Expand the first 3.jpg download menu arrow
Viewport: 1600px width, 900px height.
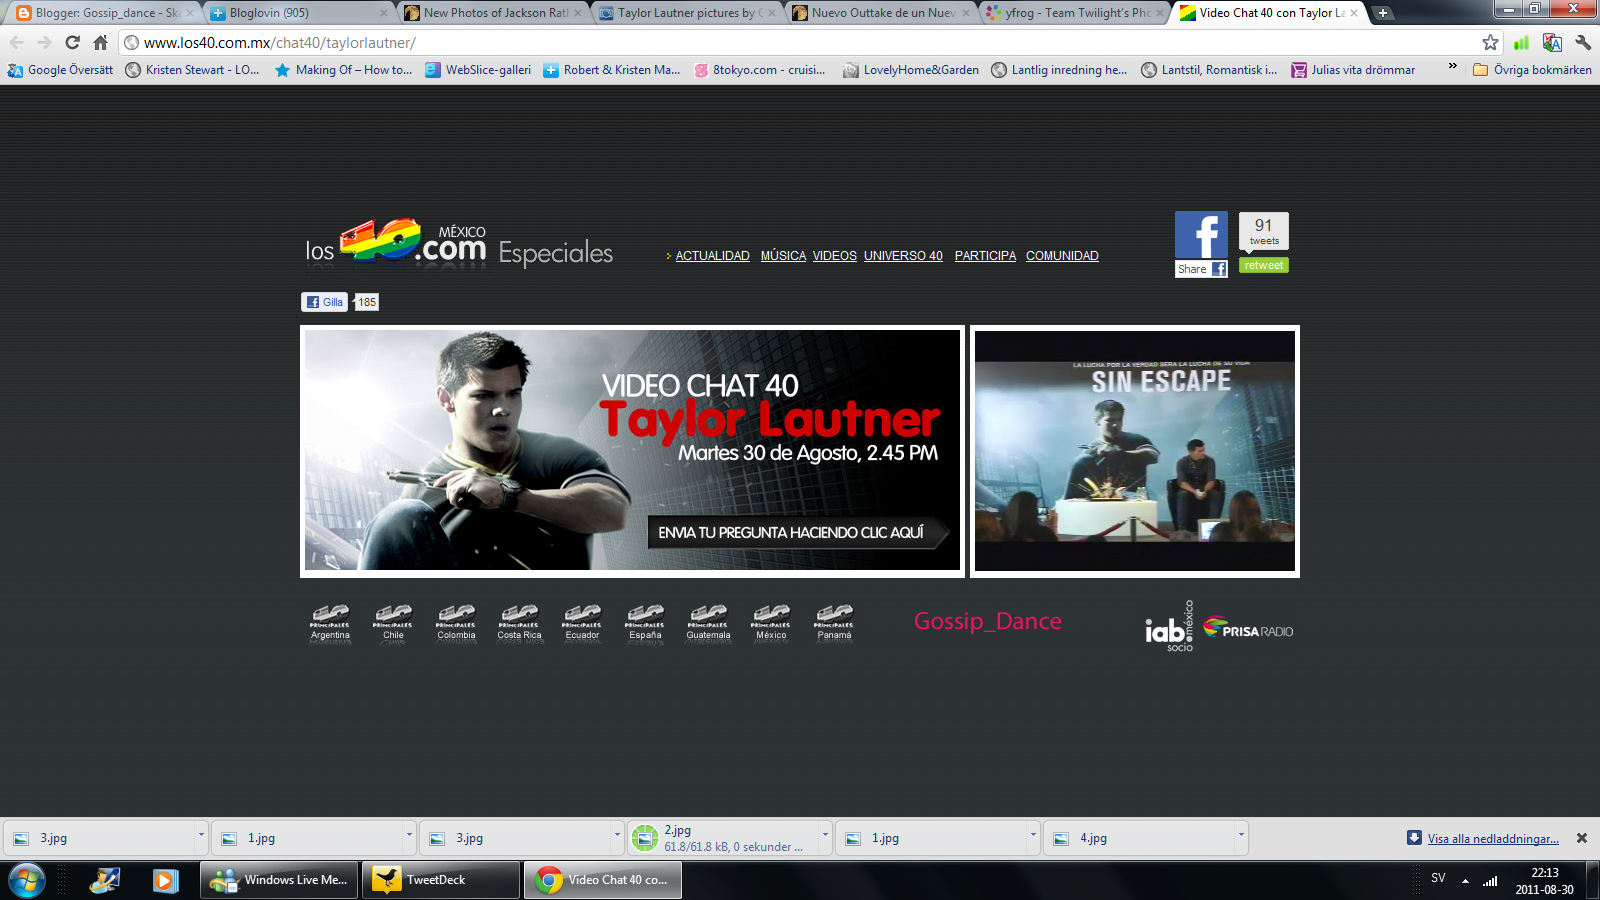point(201,836)
